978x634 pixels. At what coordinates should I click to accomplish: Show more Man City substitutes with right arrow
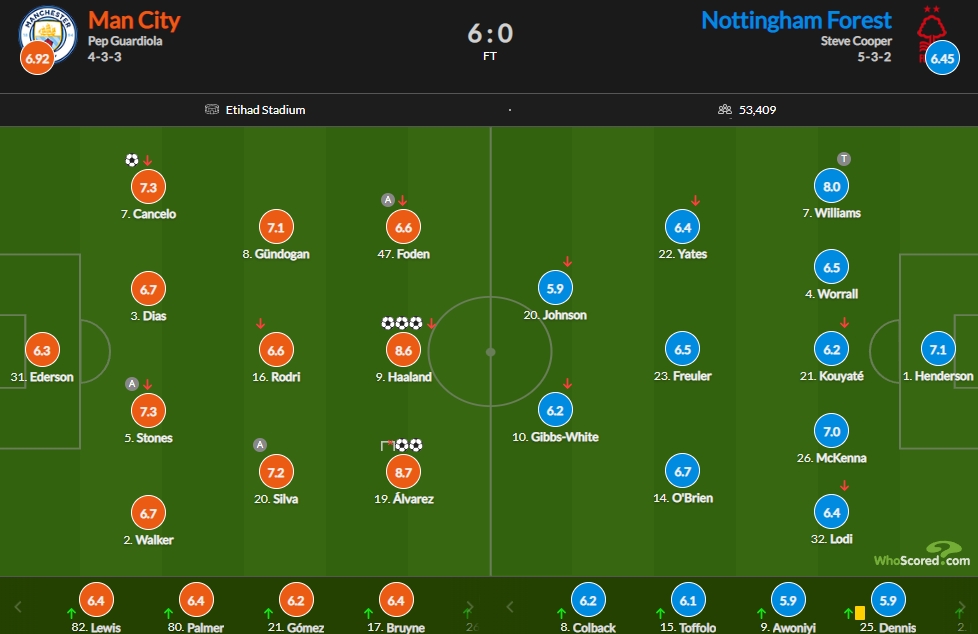coord(470,607)
